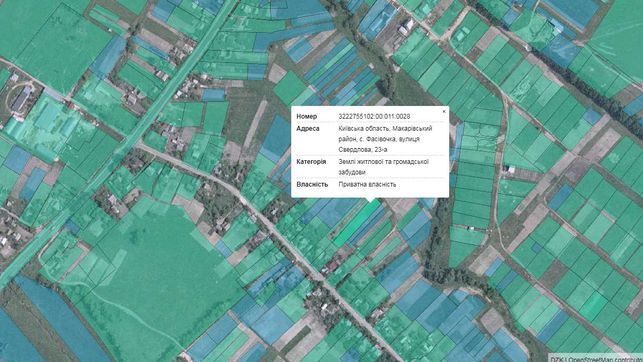This screenshot has width=643, height=362.
Task: Select the highlighted bright green parcel under popup
Action: [x=357, y=223]
